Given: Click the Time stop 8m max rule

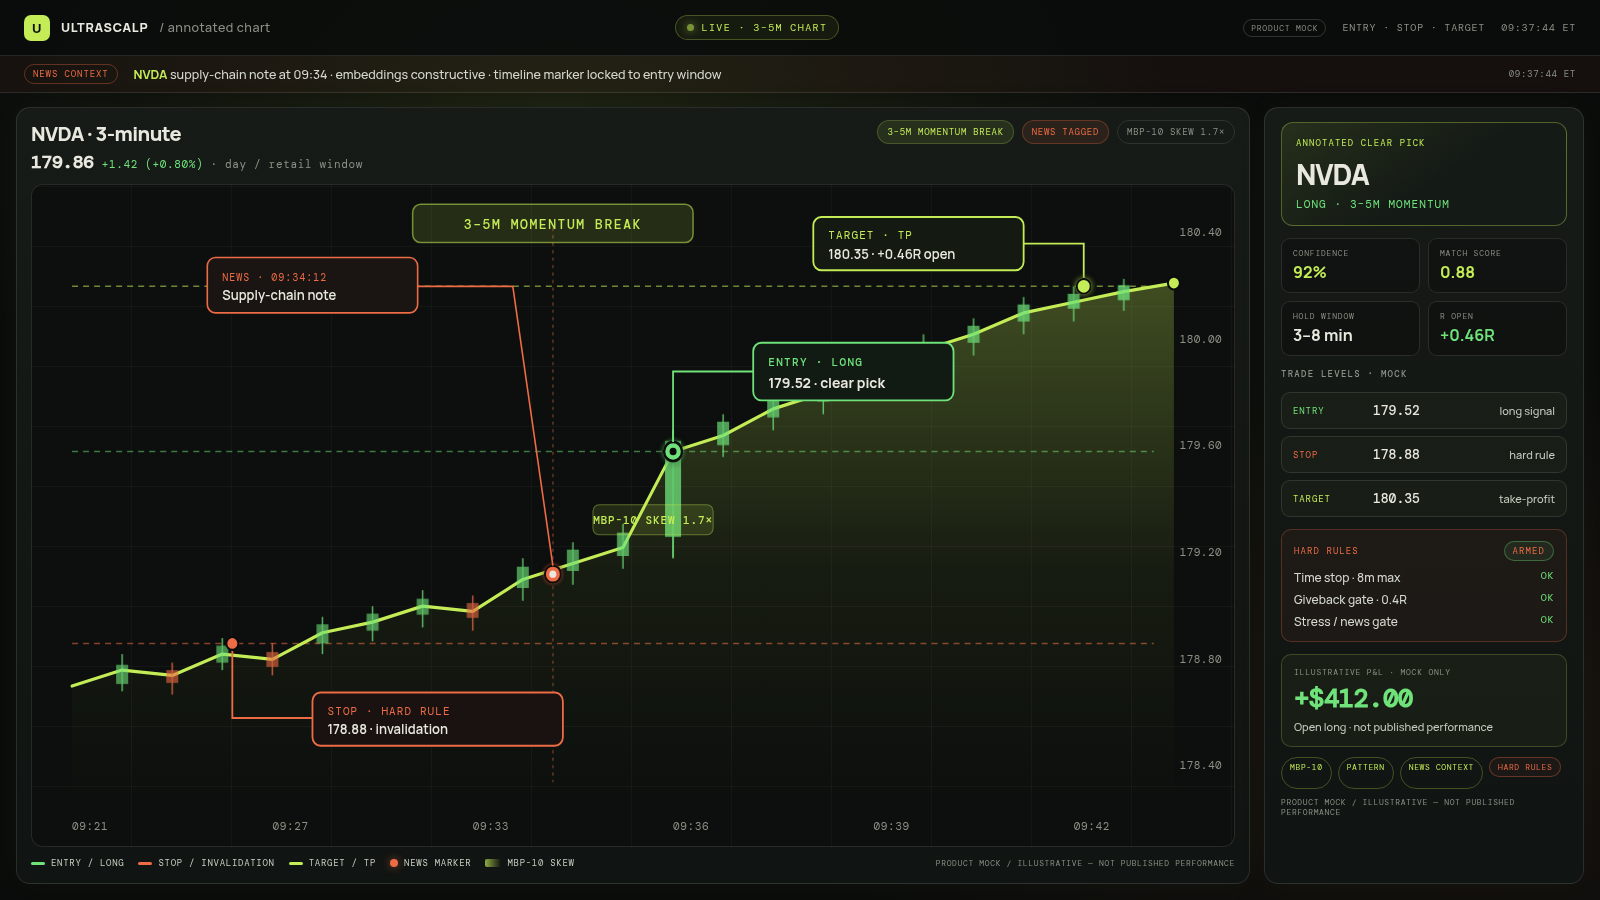Looking at the screenshot, I should (x=1424, y=578).
